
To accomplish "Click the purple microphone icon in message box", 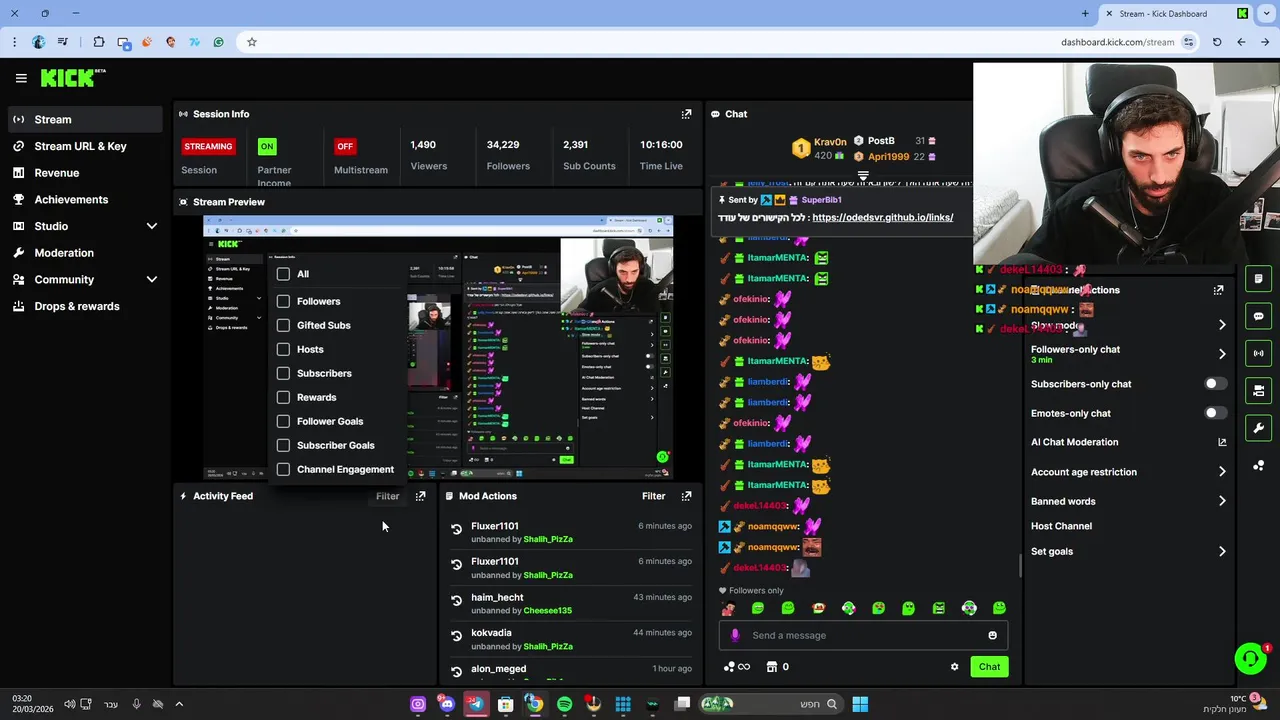I will pyautogui.click(x=735, y=635).
